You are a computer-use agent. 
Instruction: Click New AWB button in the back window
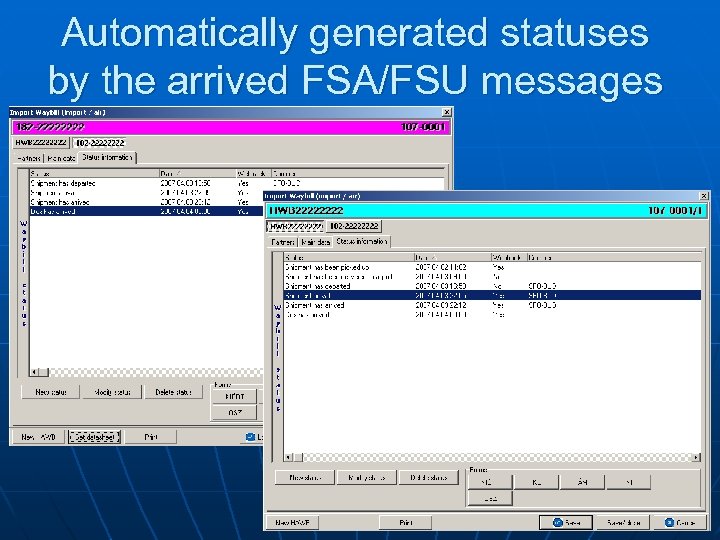38,437
